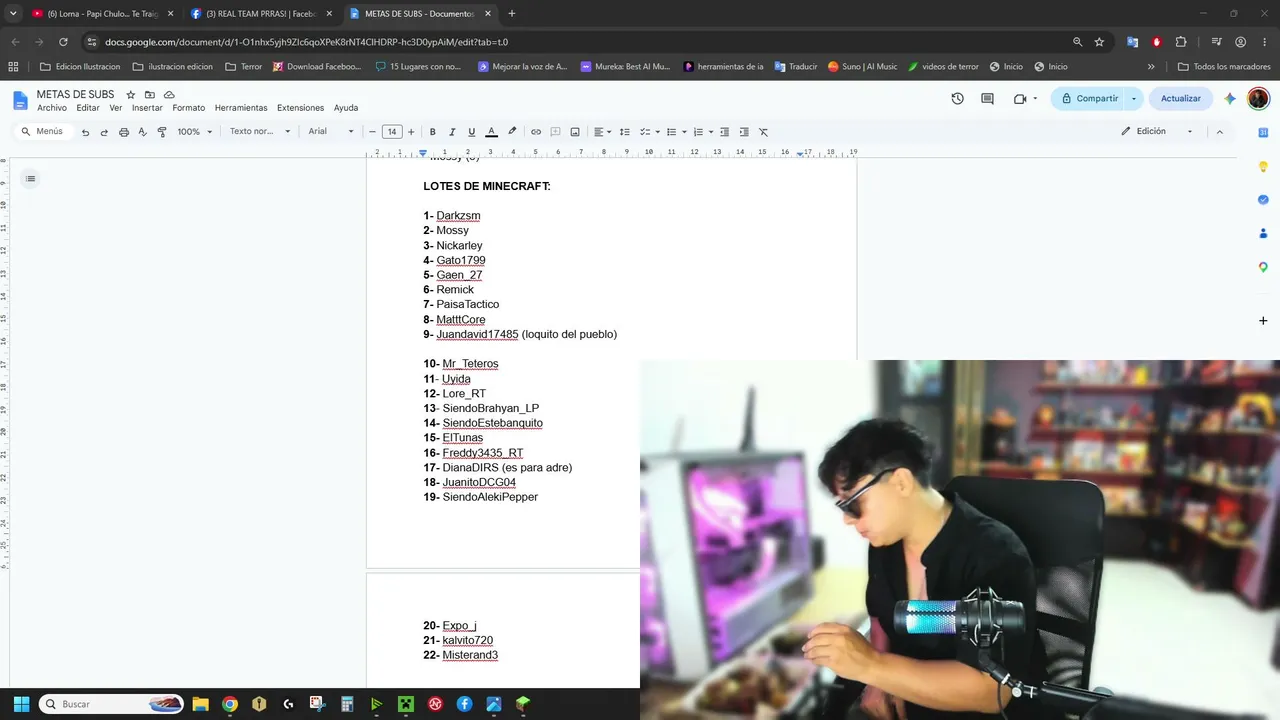
Task: Open the text alignment dropdown
Action: coord(601,132)
